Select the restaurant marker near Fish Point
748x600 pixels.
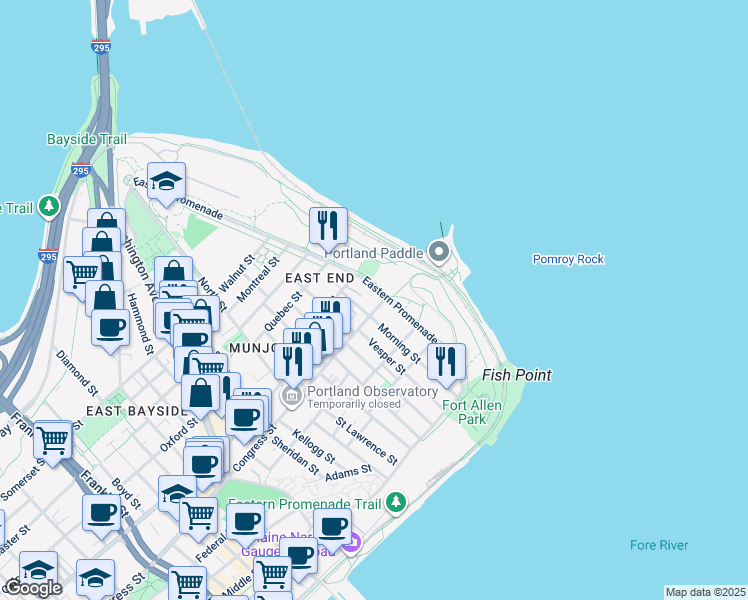(446, 361)
